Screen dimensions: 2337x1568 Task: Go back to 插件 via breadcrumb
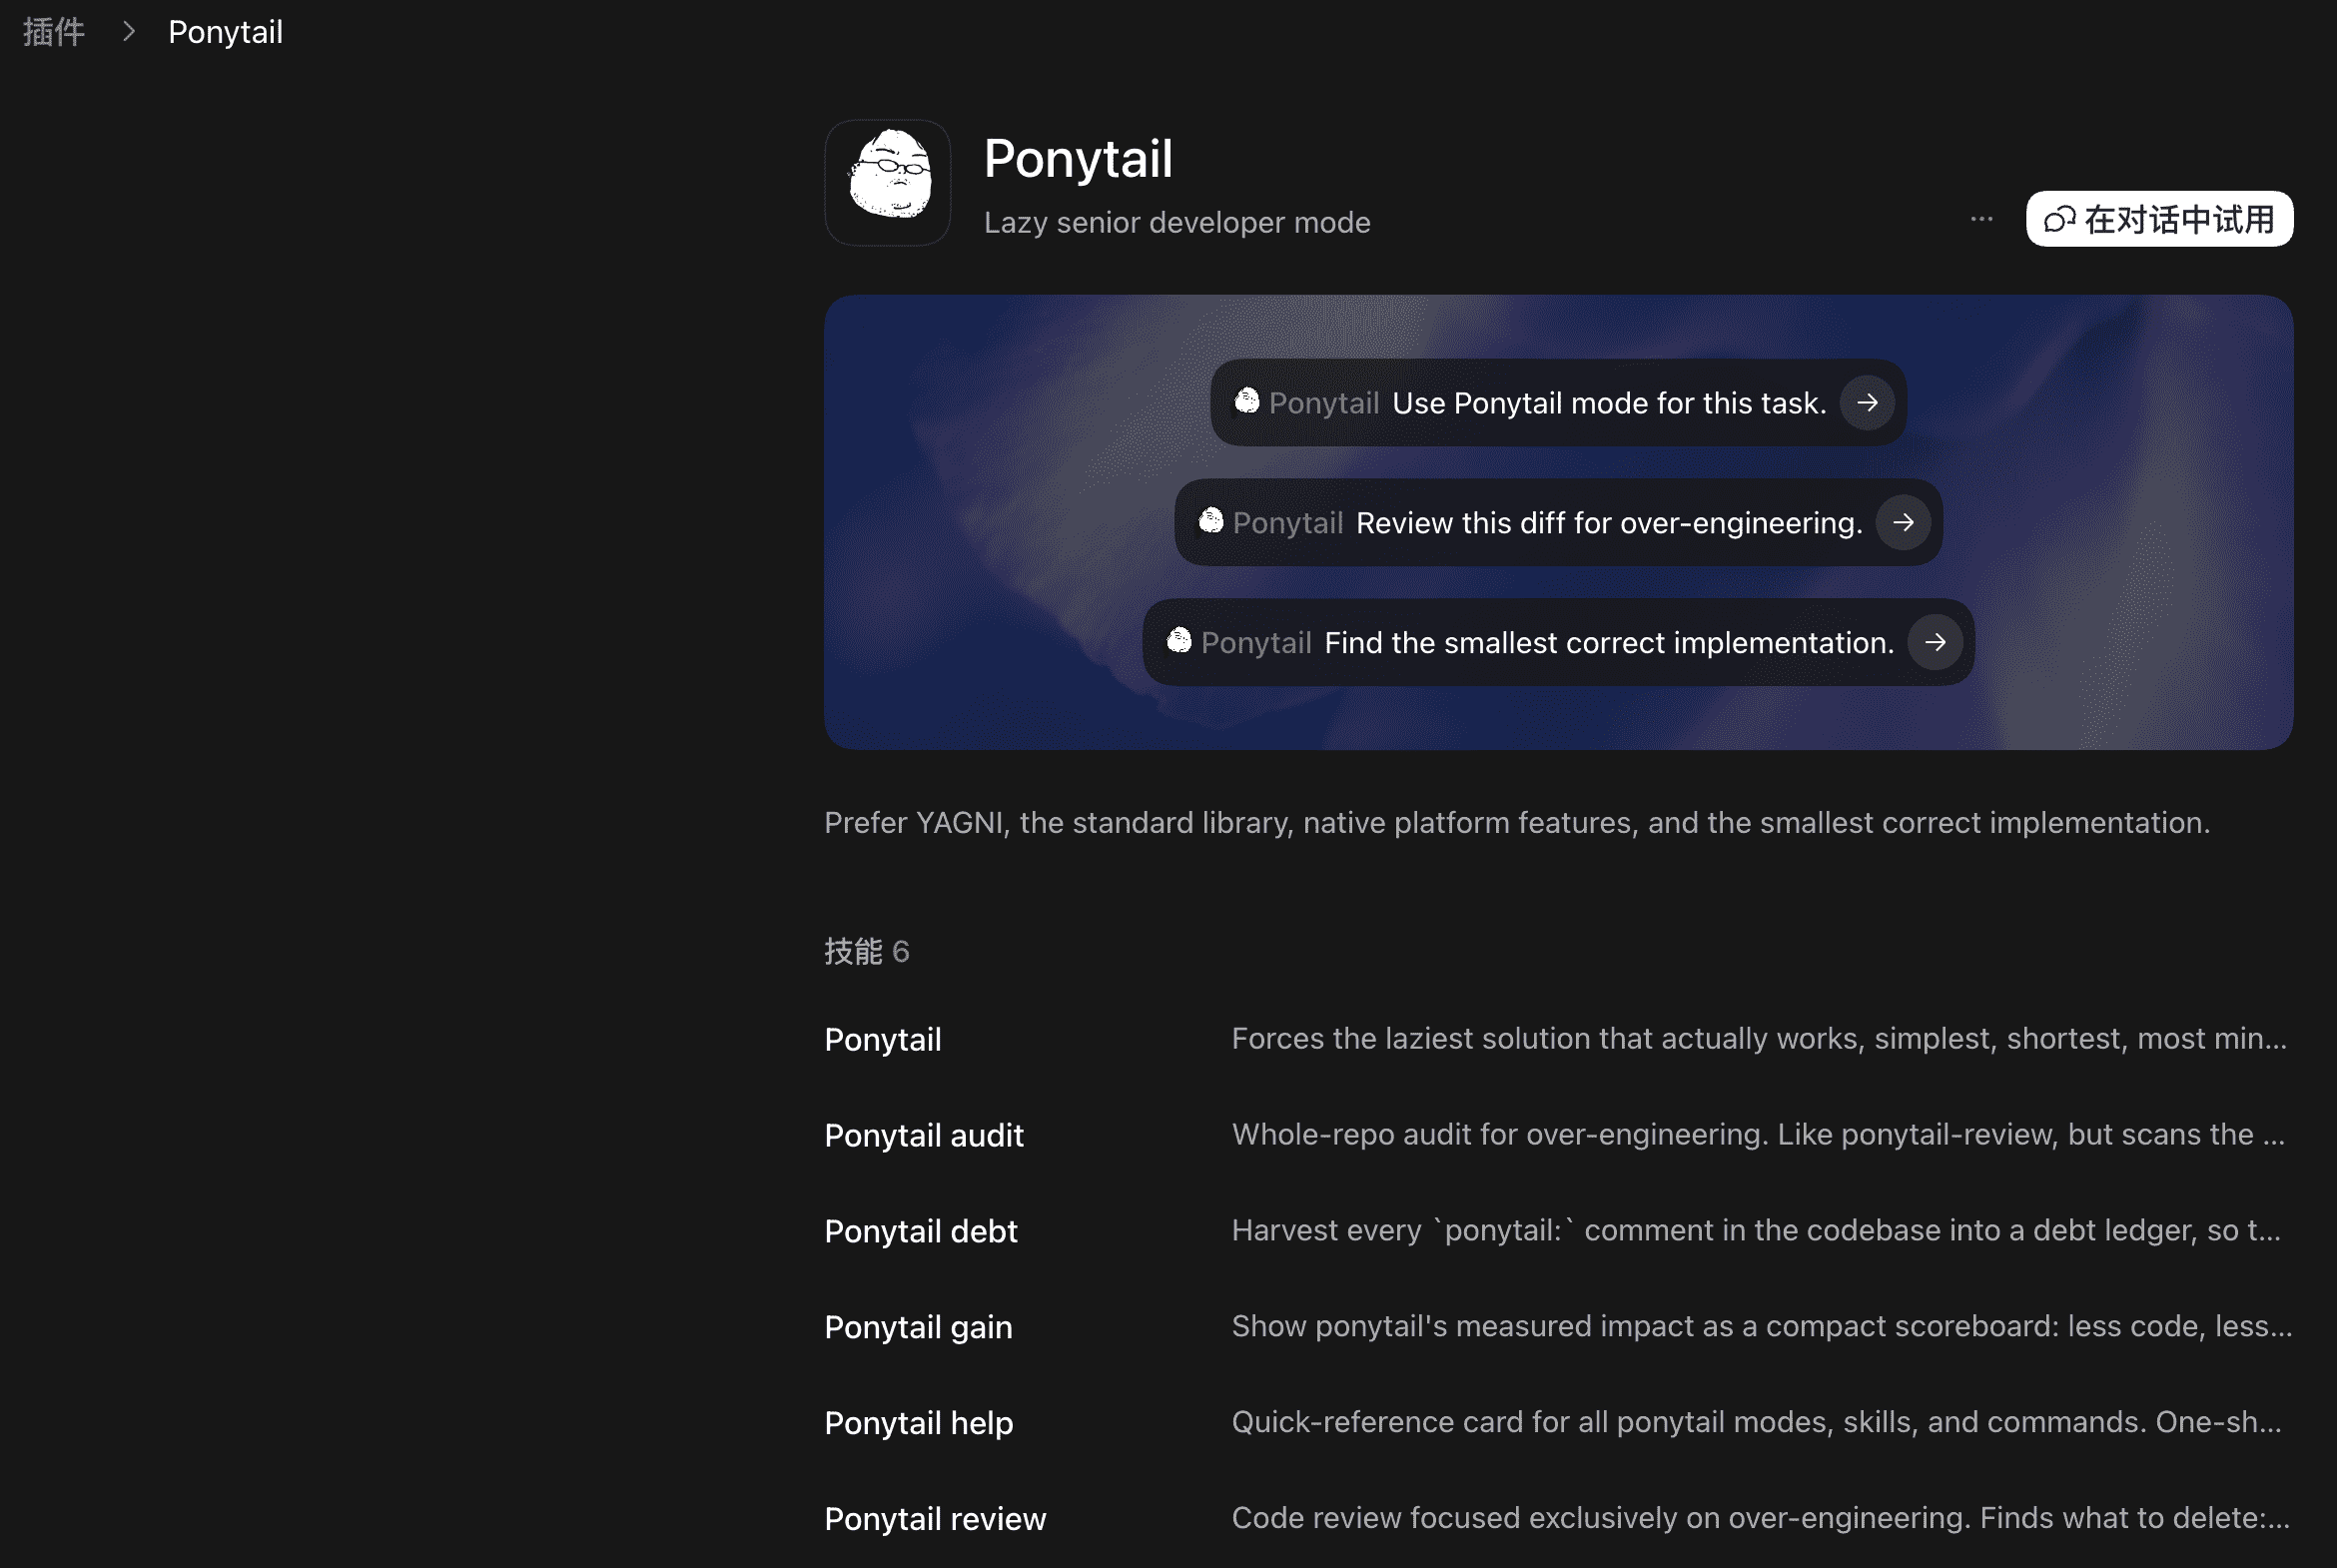coord(54,32)
